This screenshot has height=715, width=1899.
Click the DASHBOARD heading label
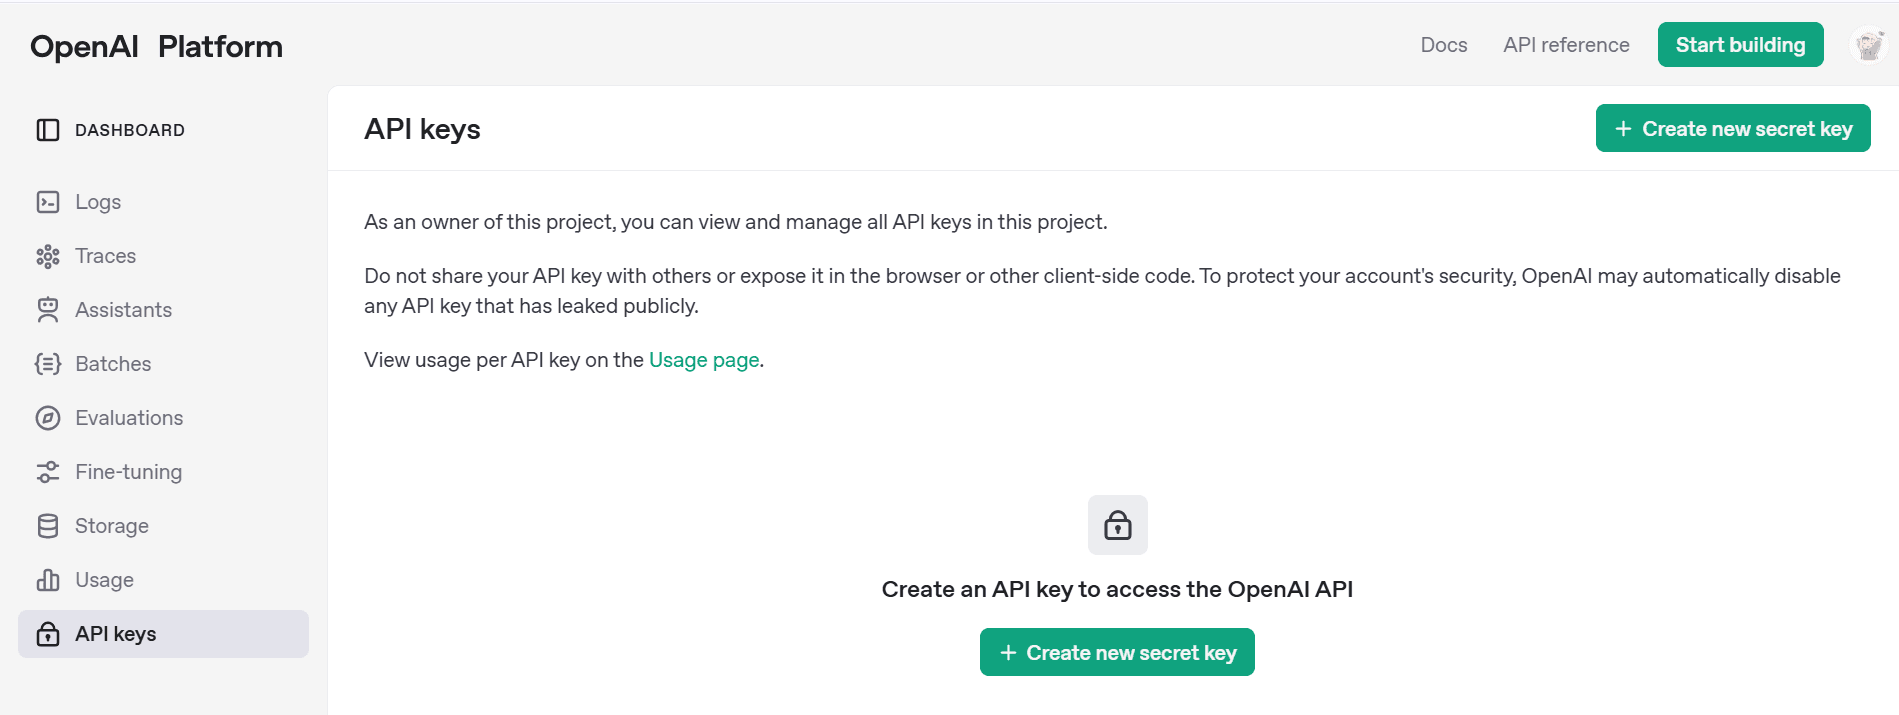130,130
